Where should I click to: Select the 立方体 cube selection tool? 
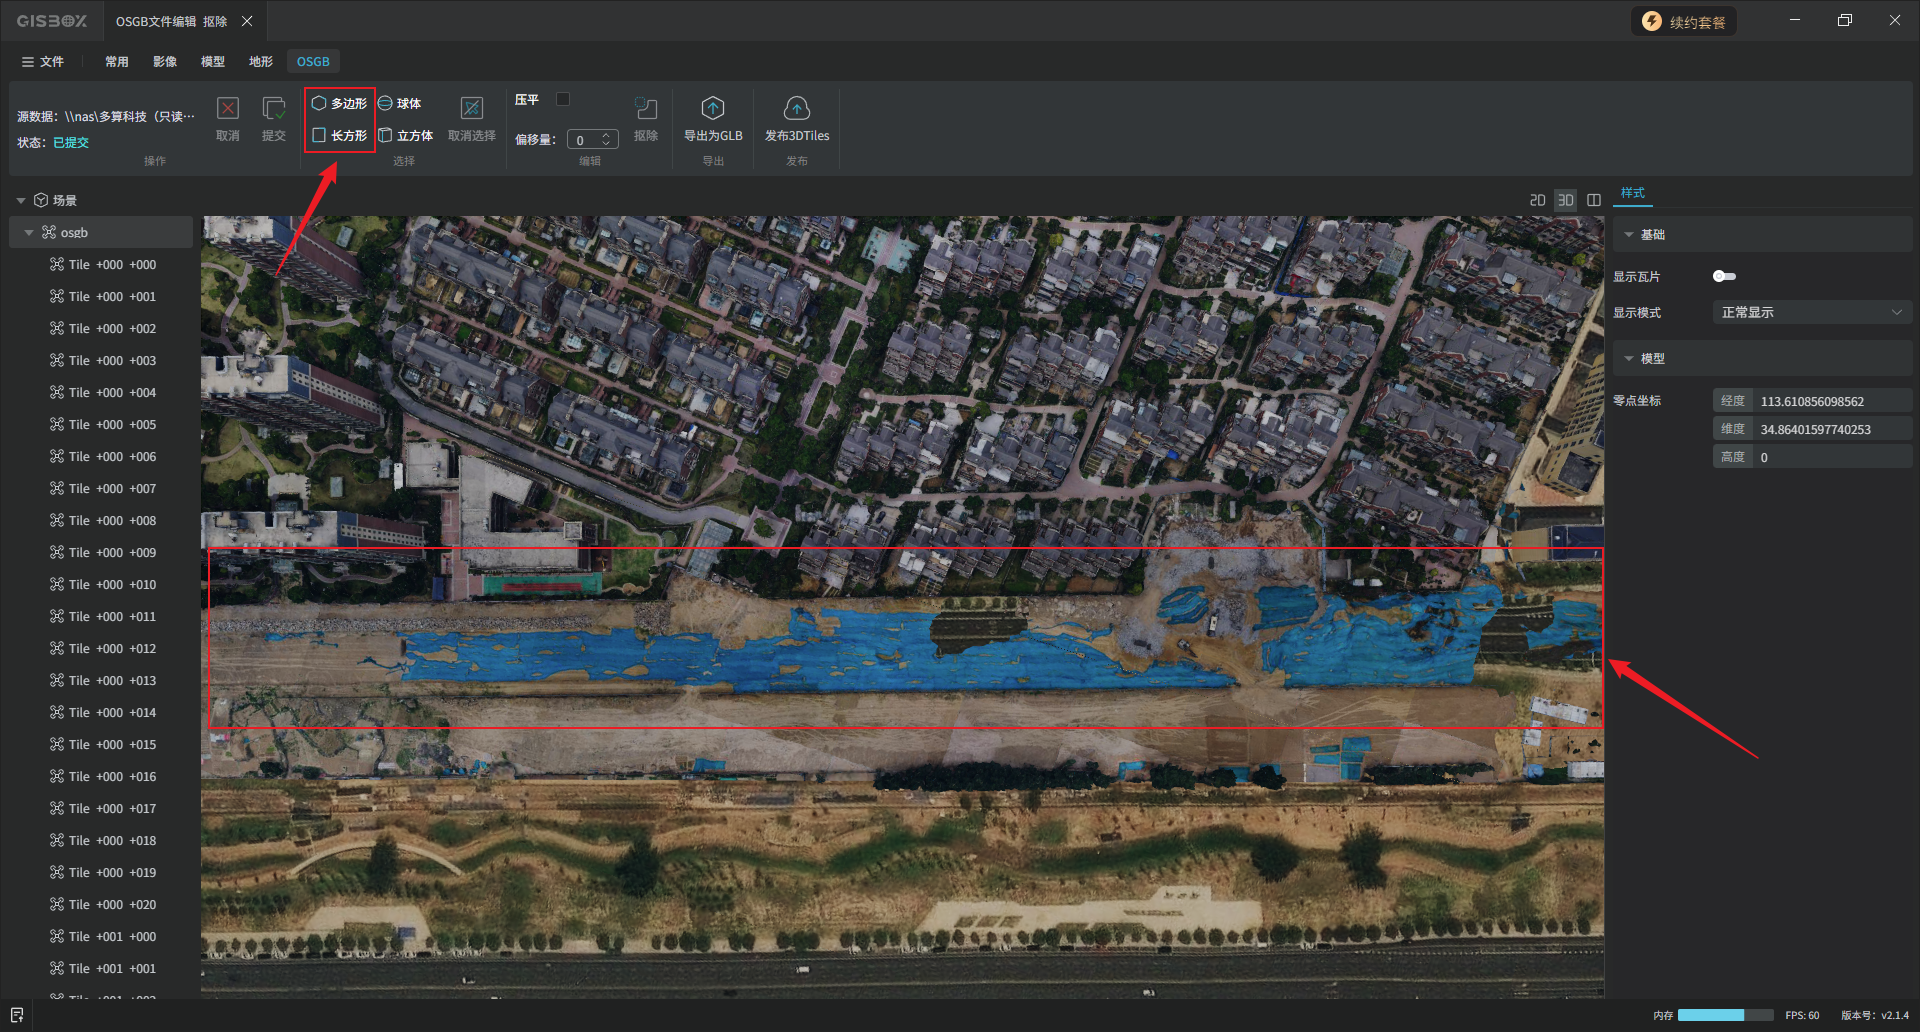tap(406, 135)
